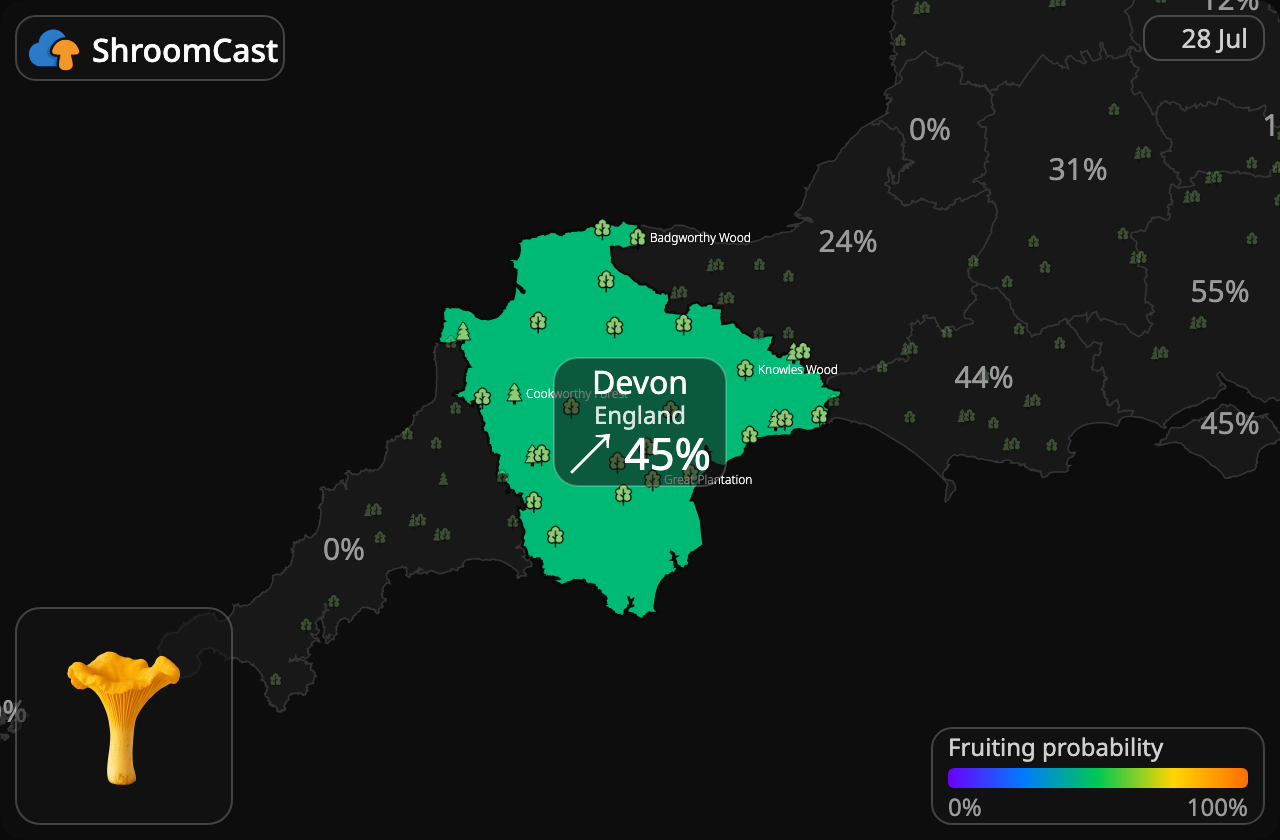Viewport: 1280px width, 840px height.
Task: Click the Fruiting probability legend title
Action: coord(1056,747)
